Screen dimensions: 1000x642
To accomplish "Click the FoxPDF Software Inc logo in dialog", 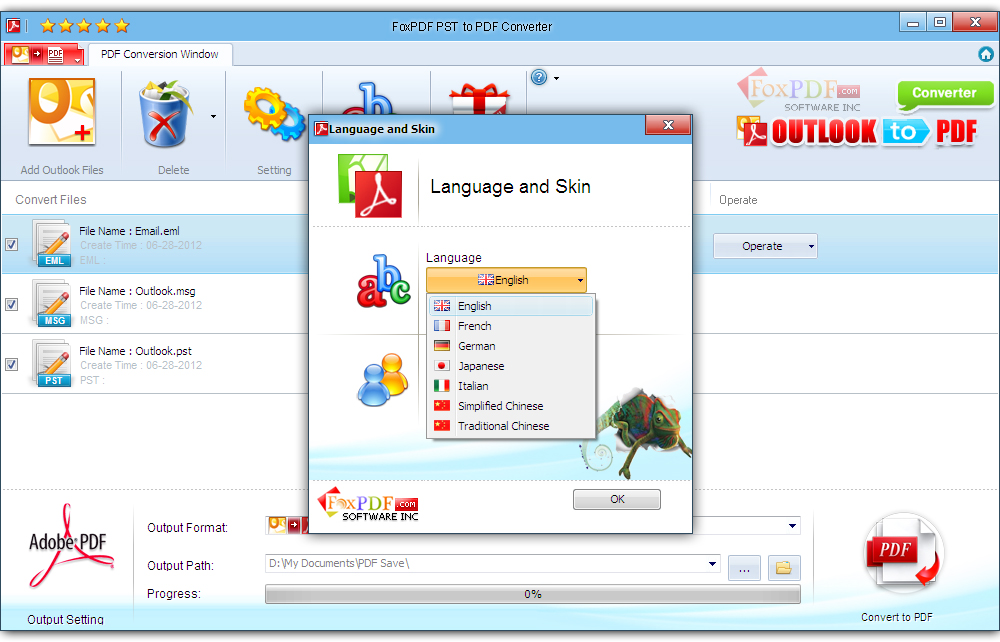I will 368,504.
